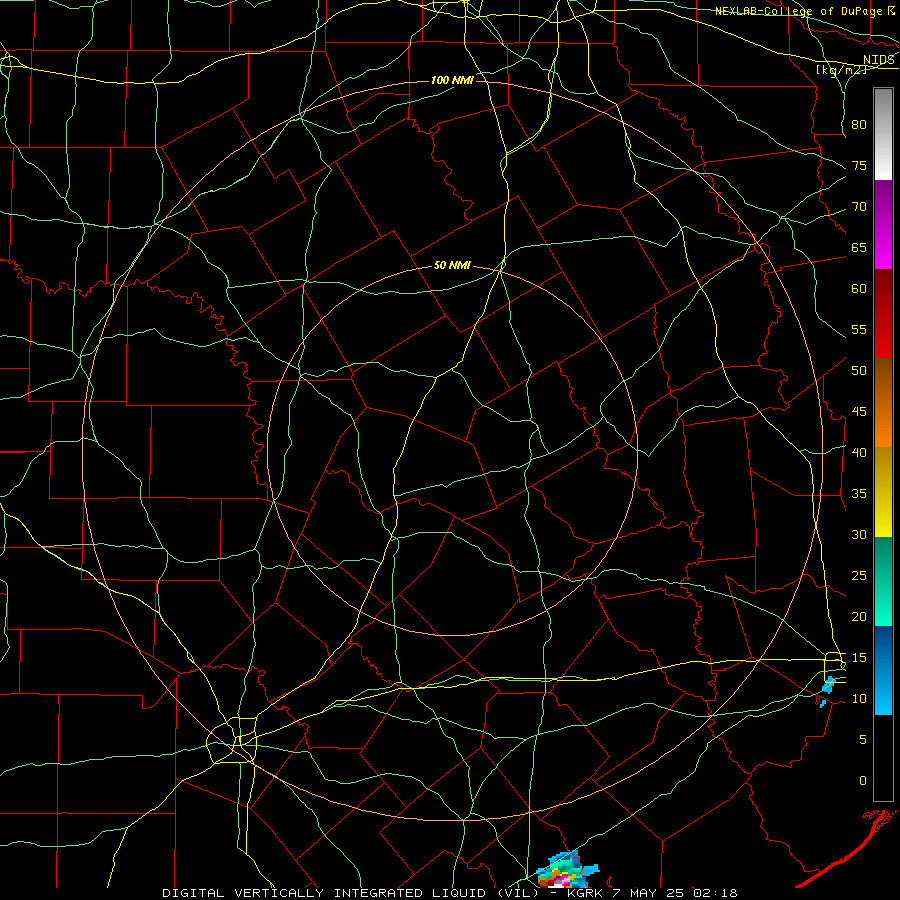
Task: Click the 65 value on the color scale
Action: coord(859,247)
